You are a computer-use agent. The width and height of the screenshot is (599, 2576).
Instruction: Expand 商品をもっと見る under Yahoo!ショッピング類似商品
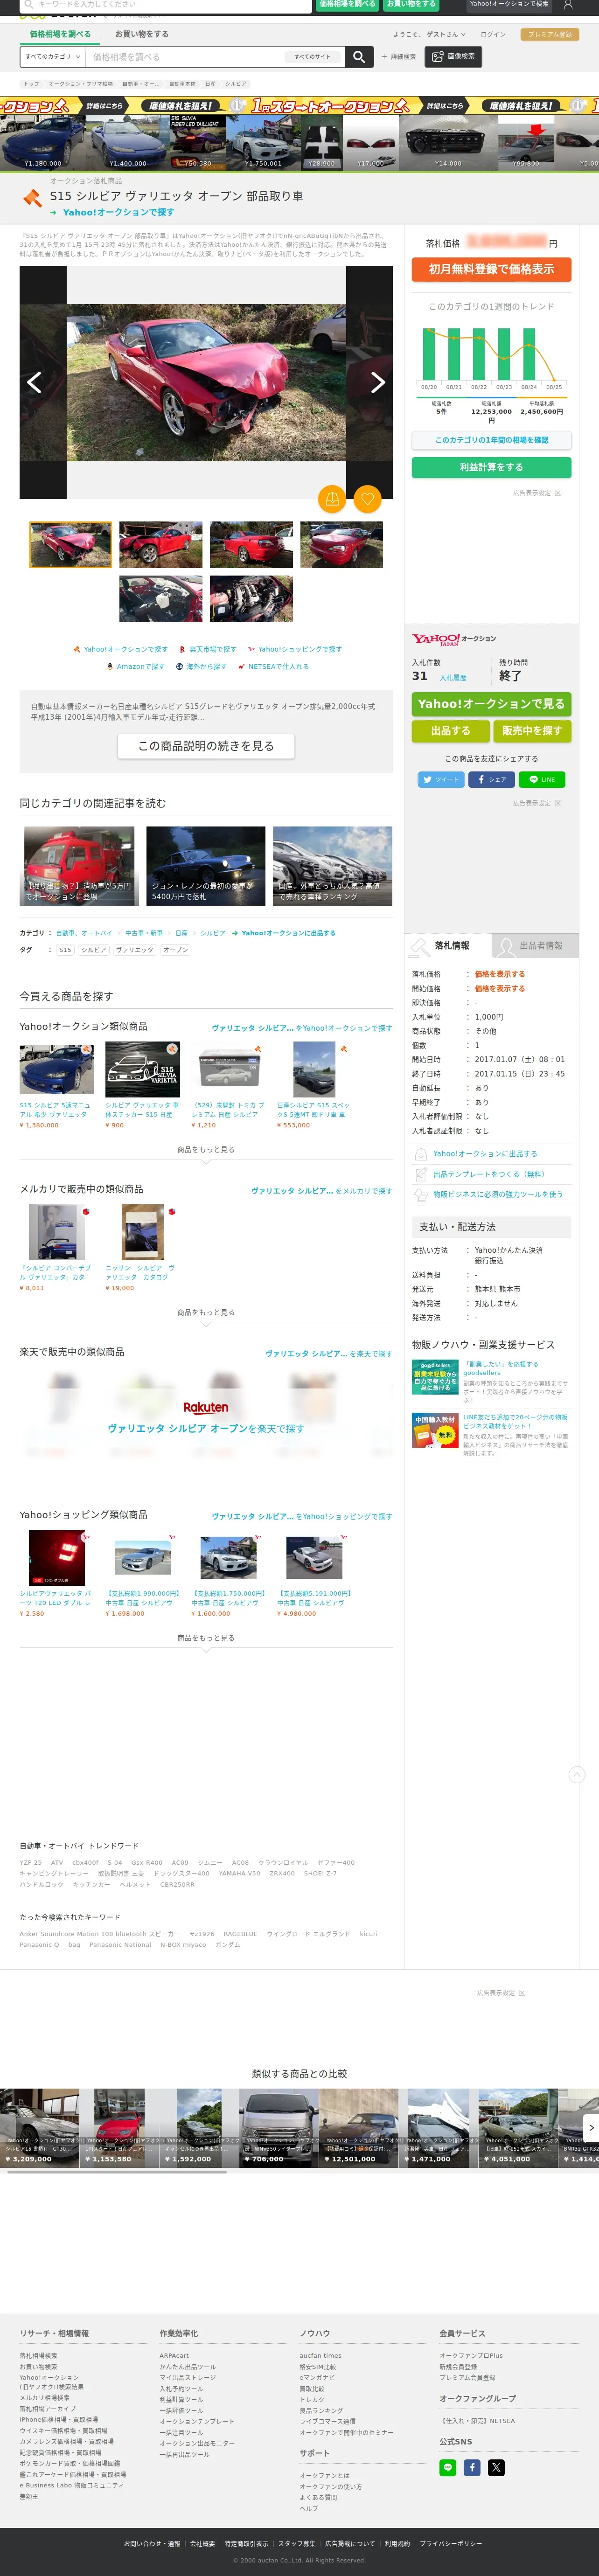tap(206, 1638)
